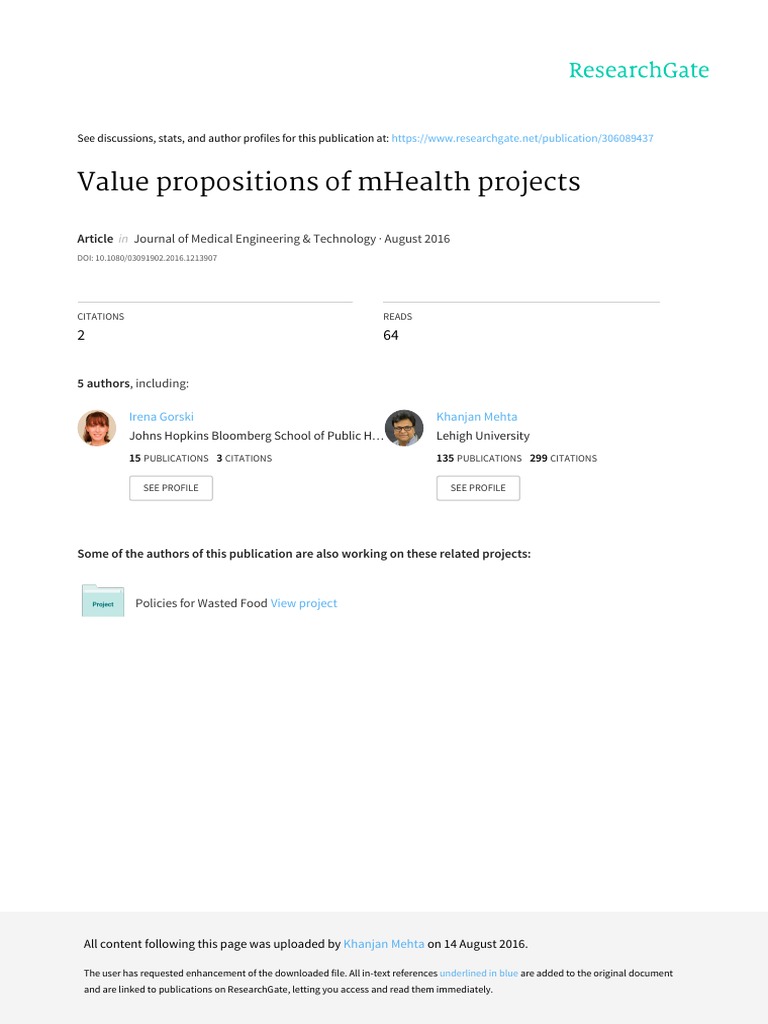This screenshot has height=1024, width=768.
Task: Click the article title 'Value propositions of mHealth projects'
Action: click(329, 183)
